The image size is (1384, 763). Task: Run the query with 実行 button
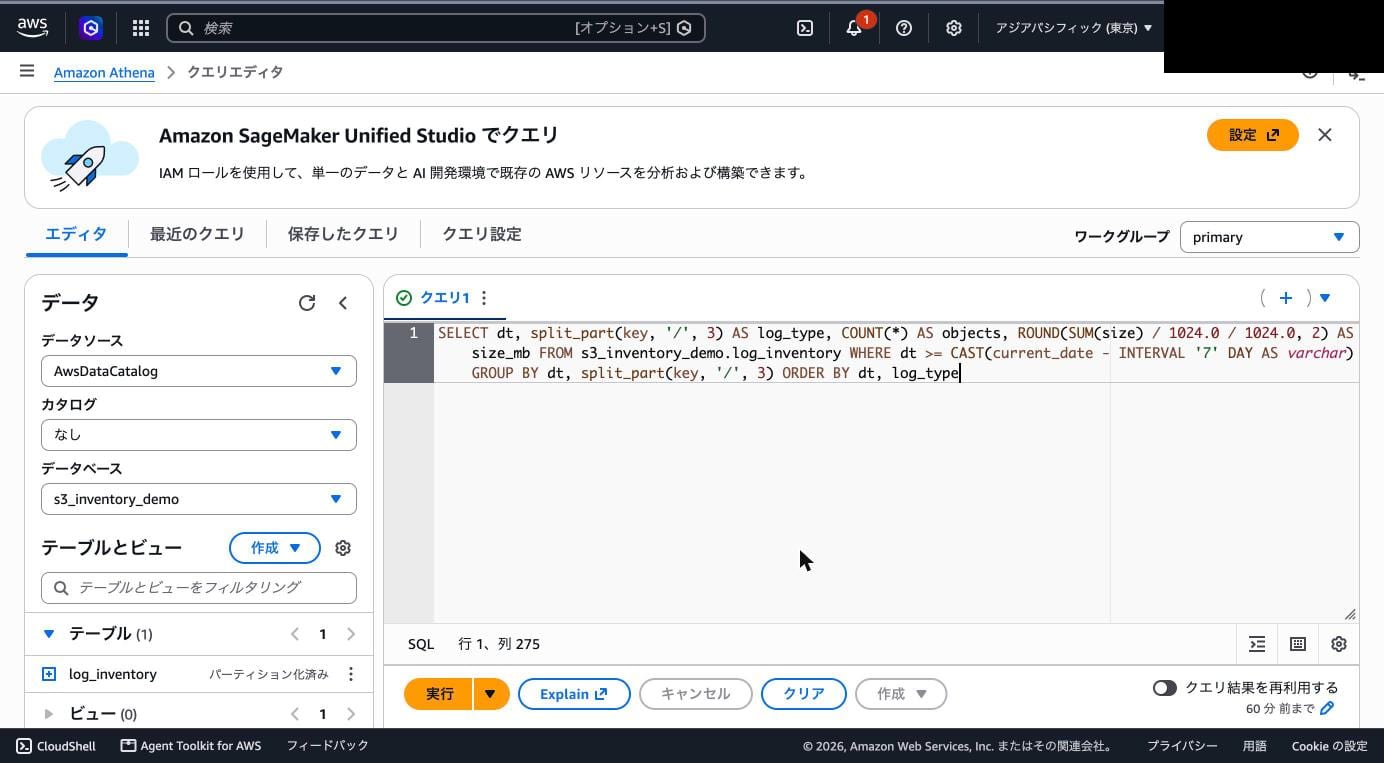click(439, 694)
